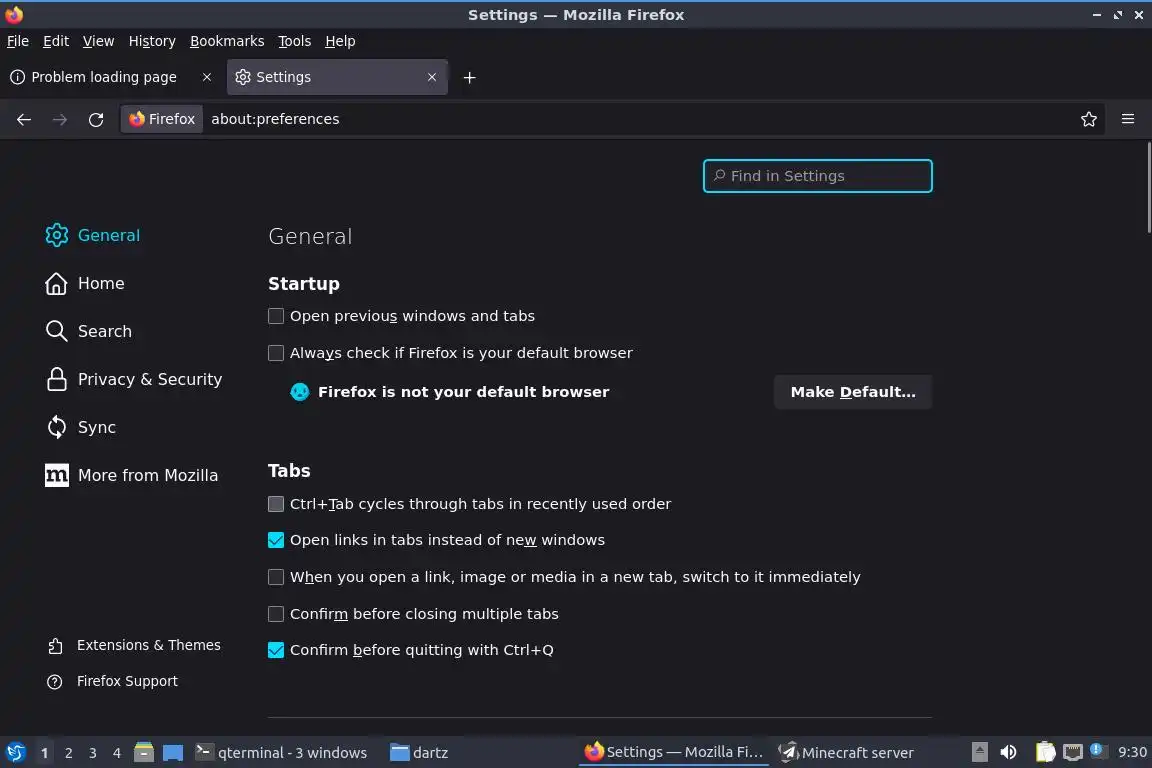Open the View menu
Screen dimensions: 1152x768
(98, 41)
